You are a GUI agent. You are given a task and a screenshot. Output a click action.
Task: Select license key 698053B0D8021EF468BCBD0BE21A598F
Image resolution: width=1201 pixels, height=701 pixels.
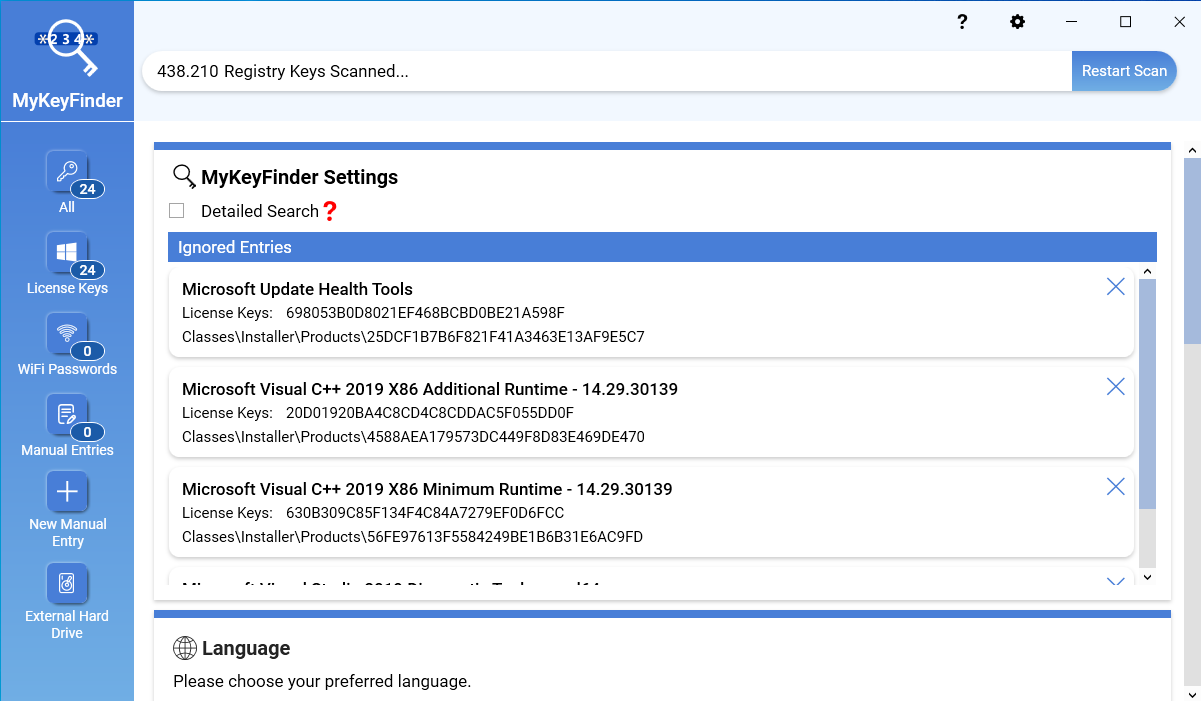tap(425, 313)
